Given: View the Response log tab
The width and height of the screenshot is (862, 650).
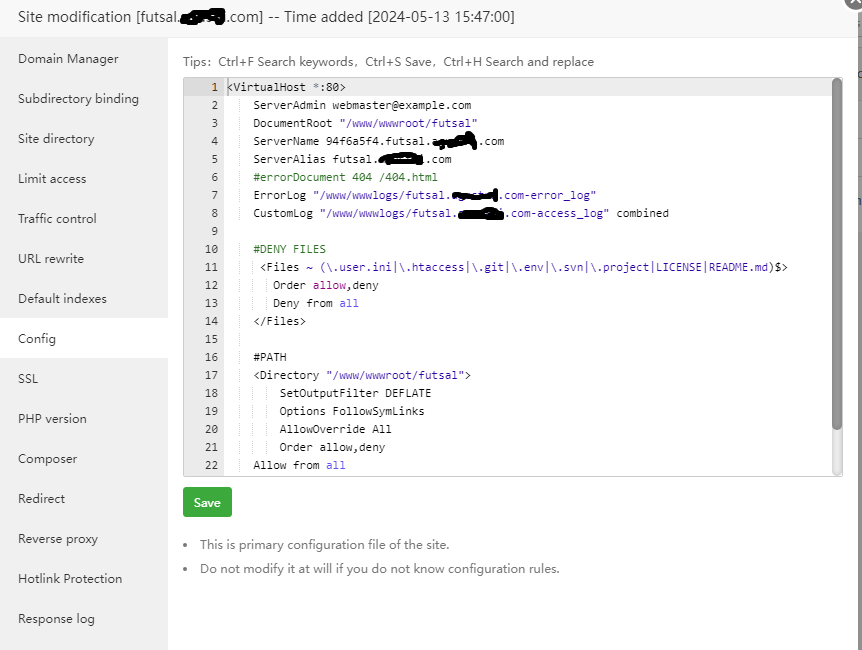Looking at the screenshot, I should coord(56,619).
